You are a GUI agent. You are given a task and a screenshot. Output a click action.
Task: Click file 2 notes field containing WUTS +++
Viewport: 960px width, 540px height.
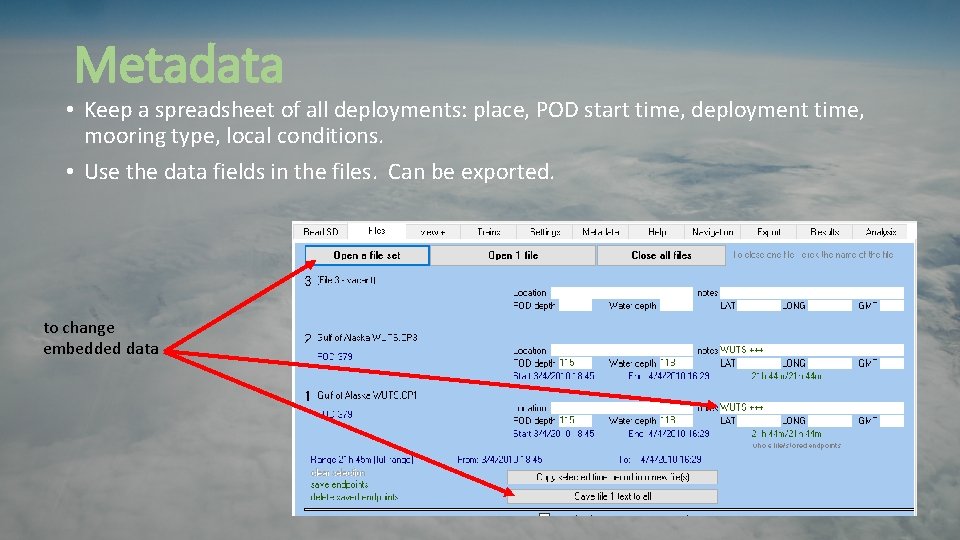811,350
